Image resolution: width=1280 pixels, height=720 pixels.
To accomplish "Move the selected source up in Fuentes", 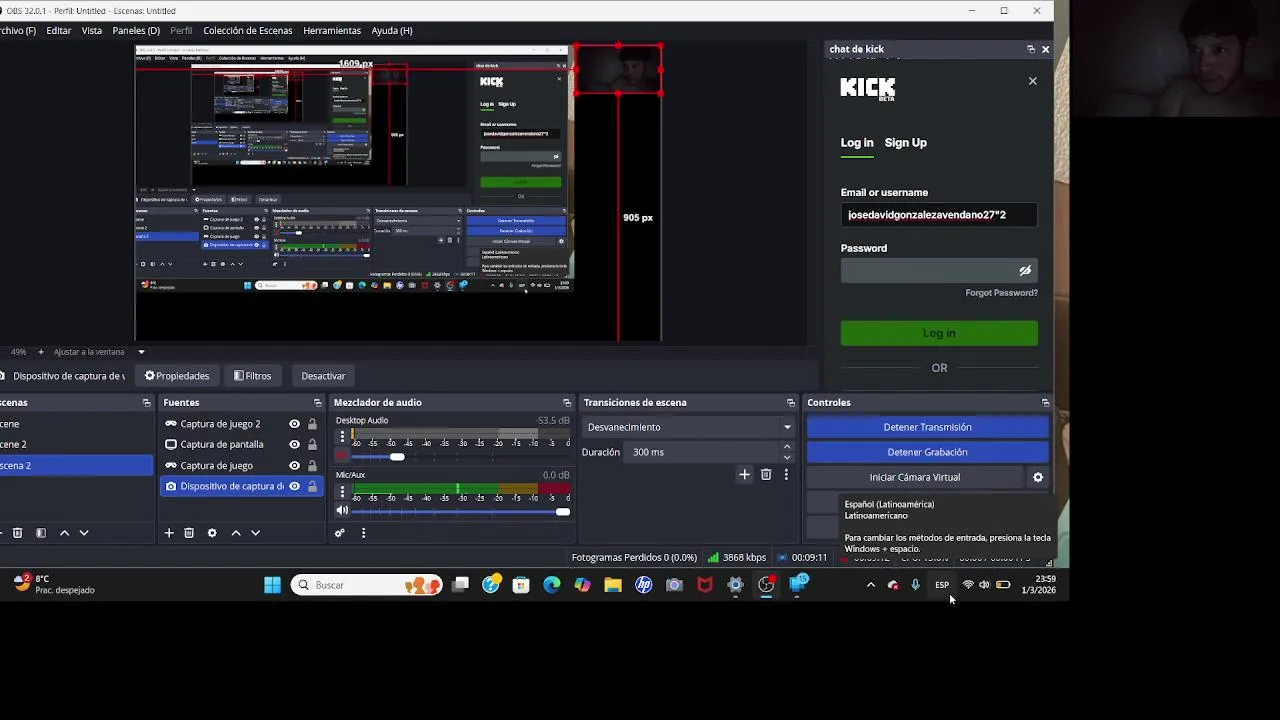I will pos(236,533).
